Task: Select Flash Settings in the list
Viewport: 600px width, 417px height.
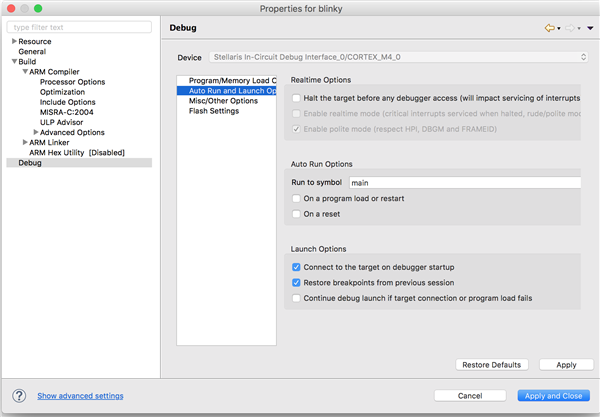Action: click(213, 111)
